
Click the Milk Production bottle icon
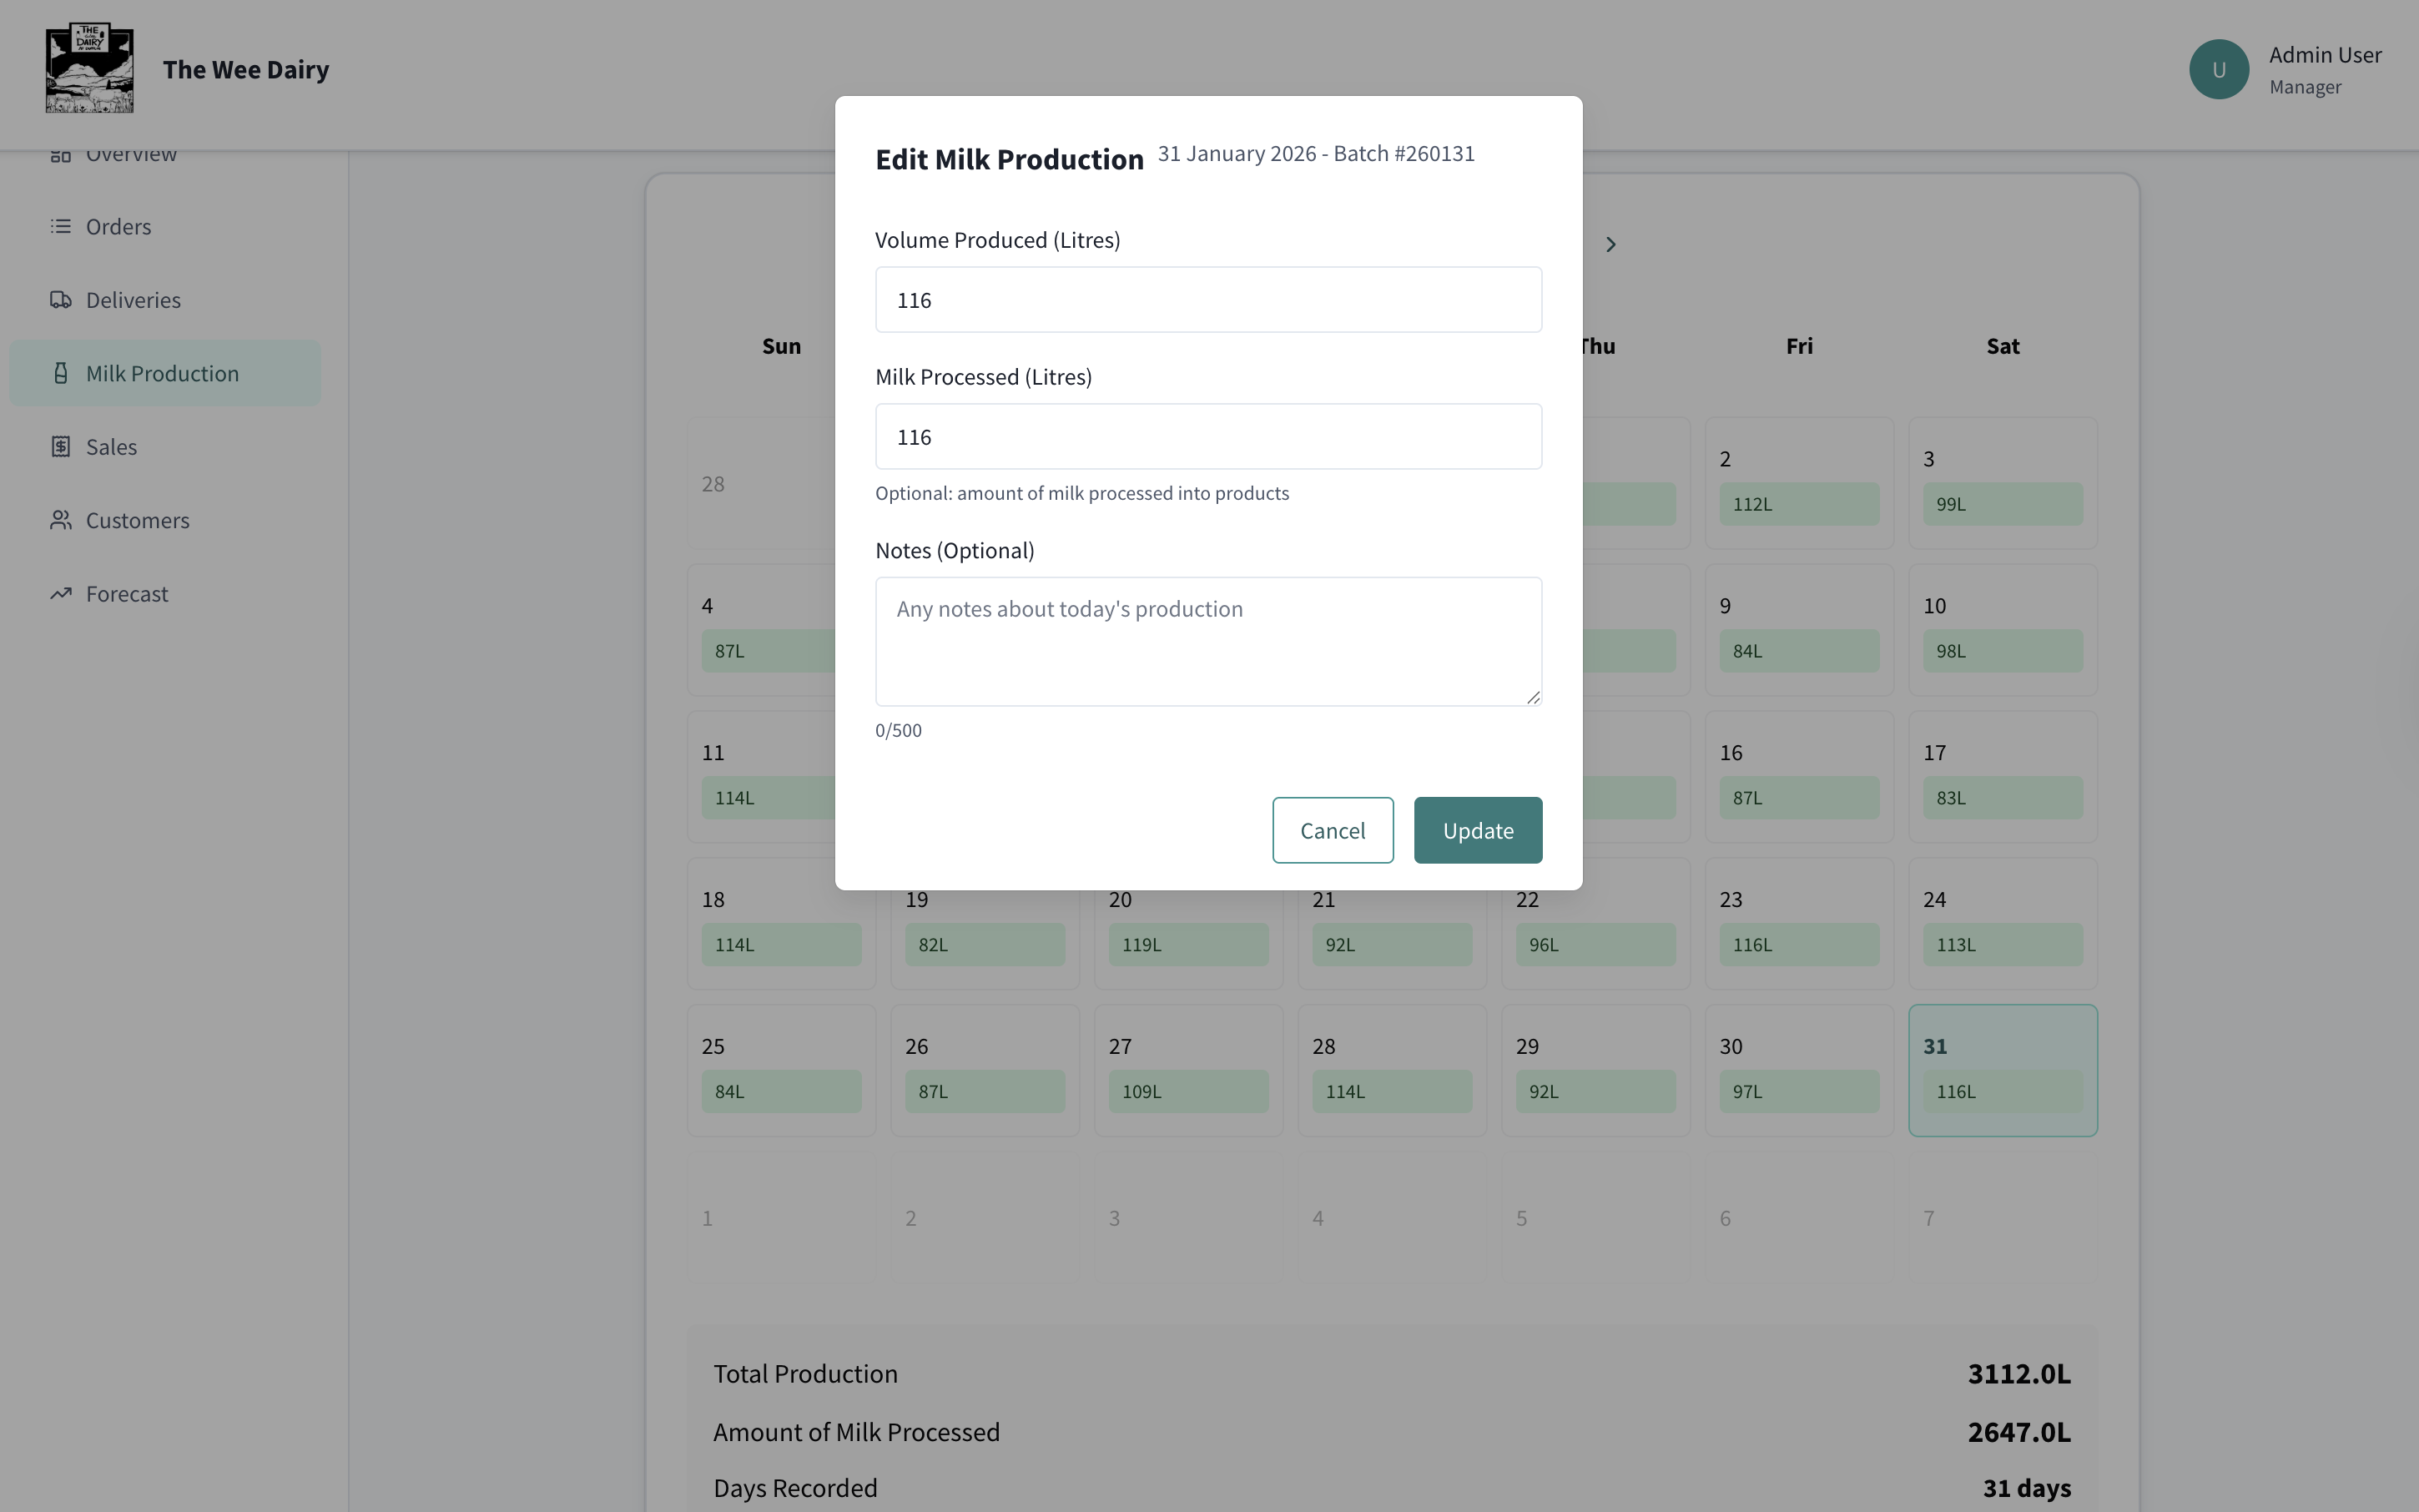[x=60, y=373]
